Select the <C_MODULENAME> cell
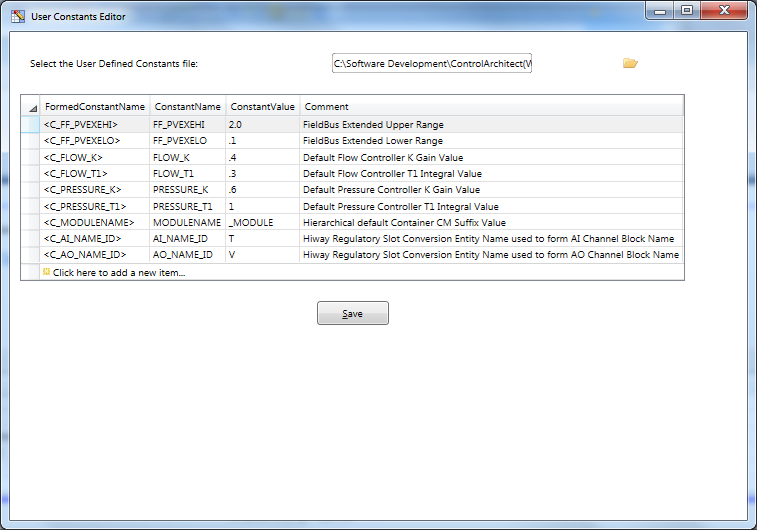Screen dimensions: 757x530 [95, 223]
